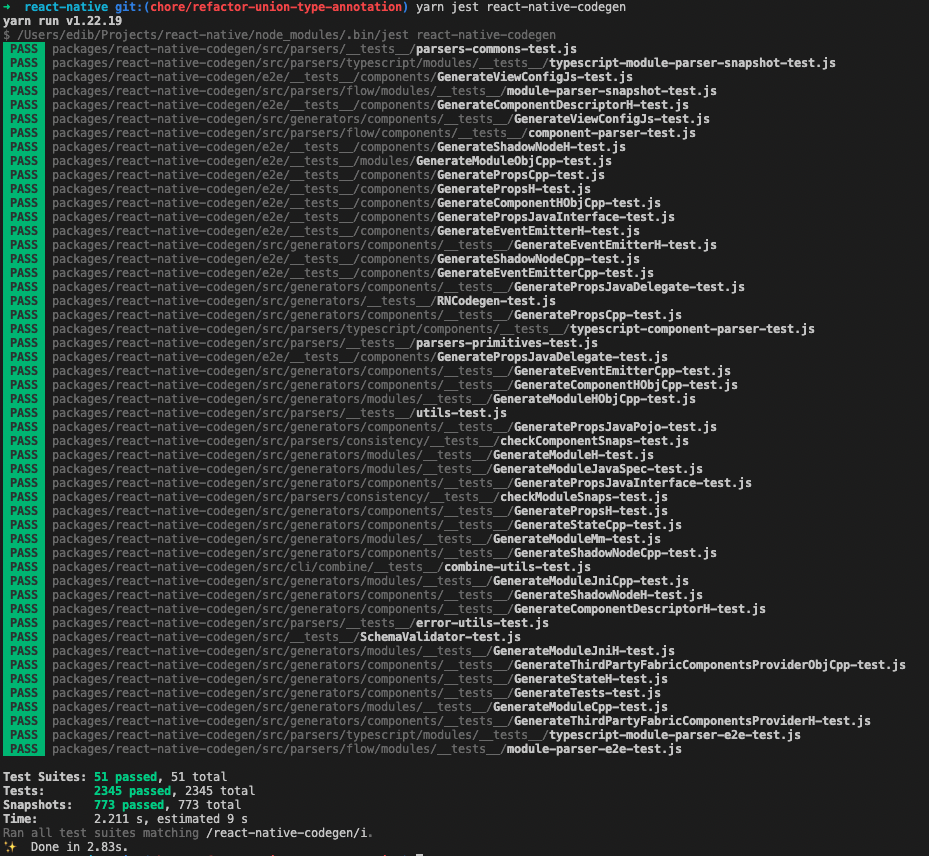Click file name GenerateModuleMm-test.js
The width and height of the screenshot is (929, 856).
pos(576,539)
